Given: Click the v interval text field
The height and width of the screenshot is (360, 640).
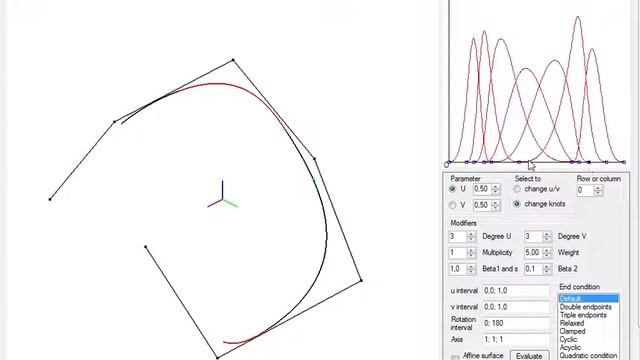Looking at the screenshot, I should click(516, 307).
